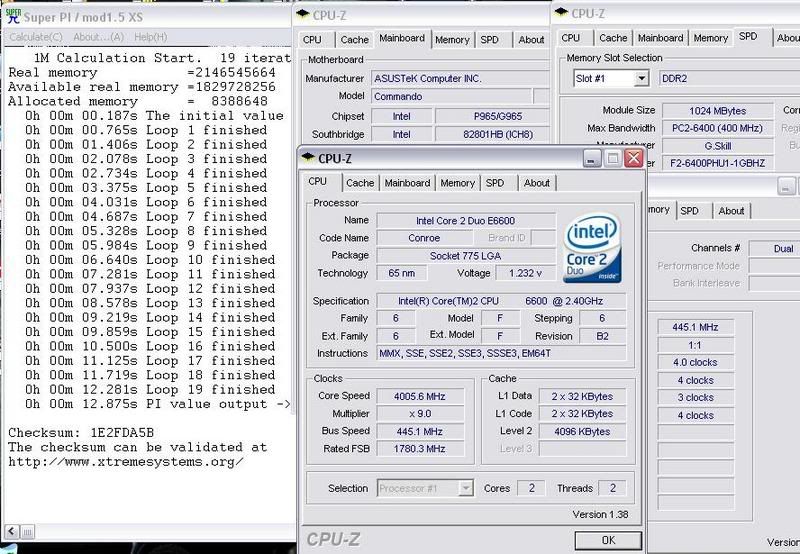Open the Help menu in Super PI
Image resolution: width=800 pixels, height=554 pixels.
[x=151, y=37]
